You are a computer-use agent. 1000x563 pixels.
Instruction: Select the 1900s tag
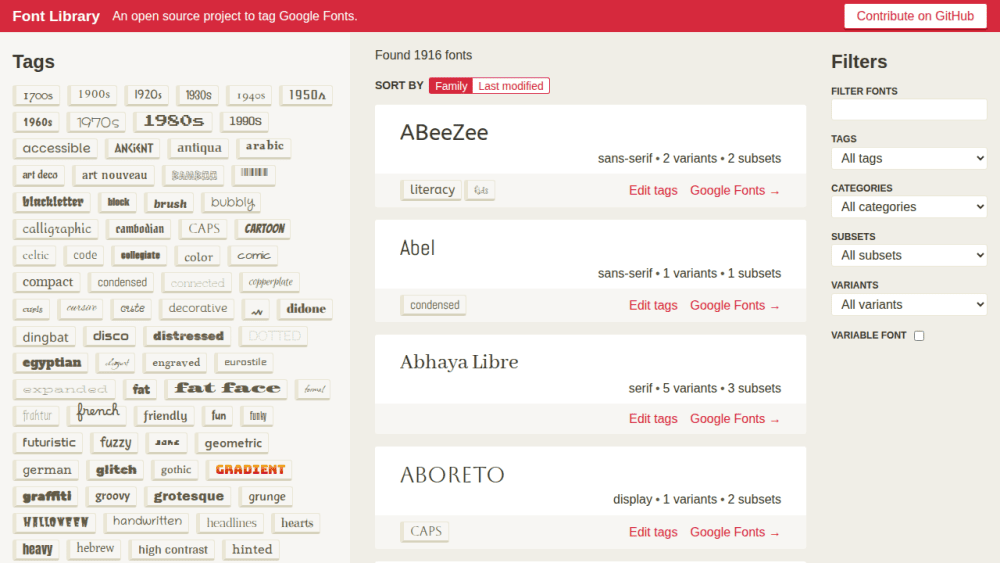(x=94, y=95)
